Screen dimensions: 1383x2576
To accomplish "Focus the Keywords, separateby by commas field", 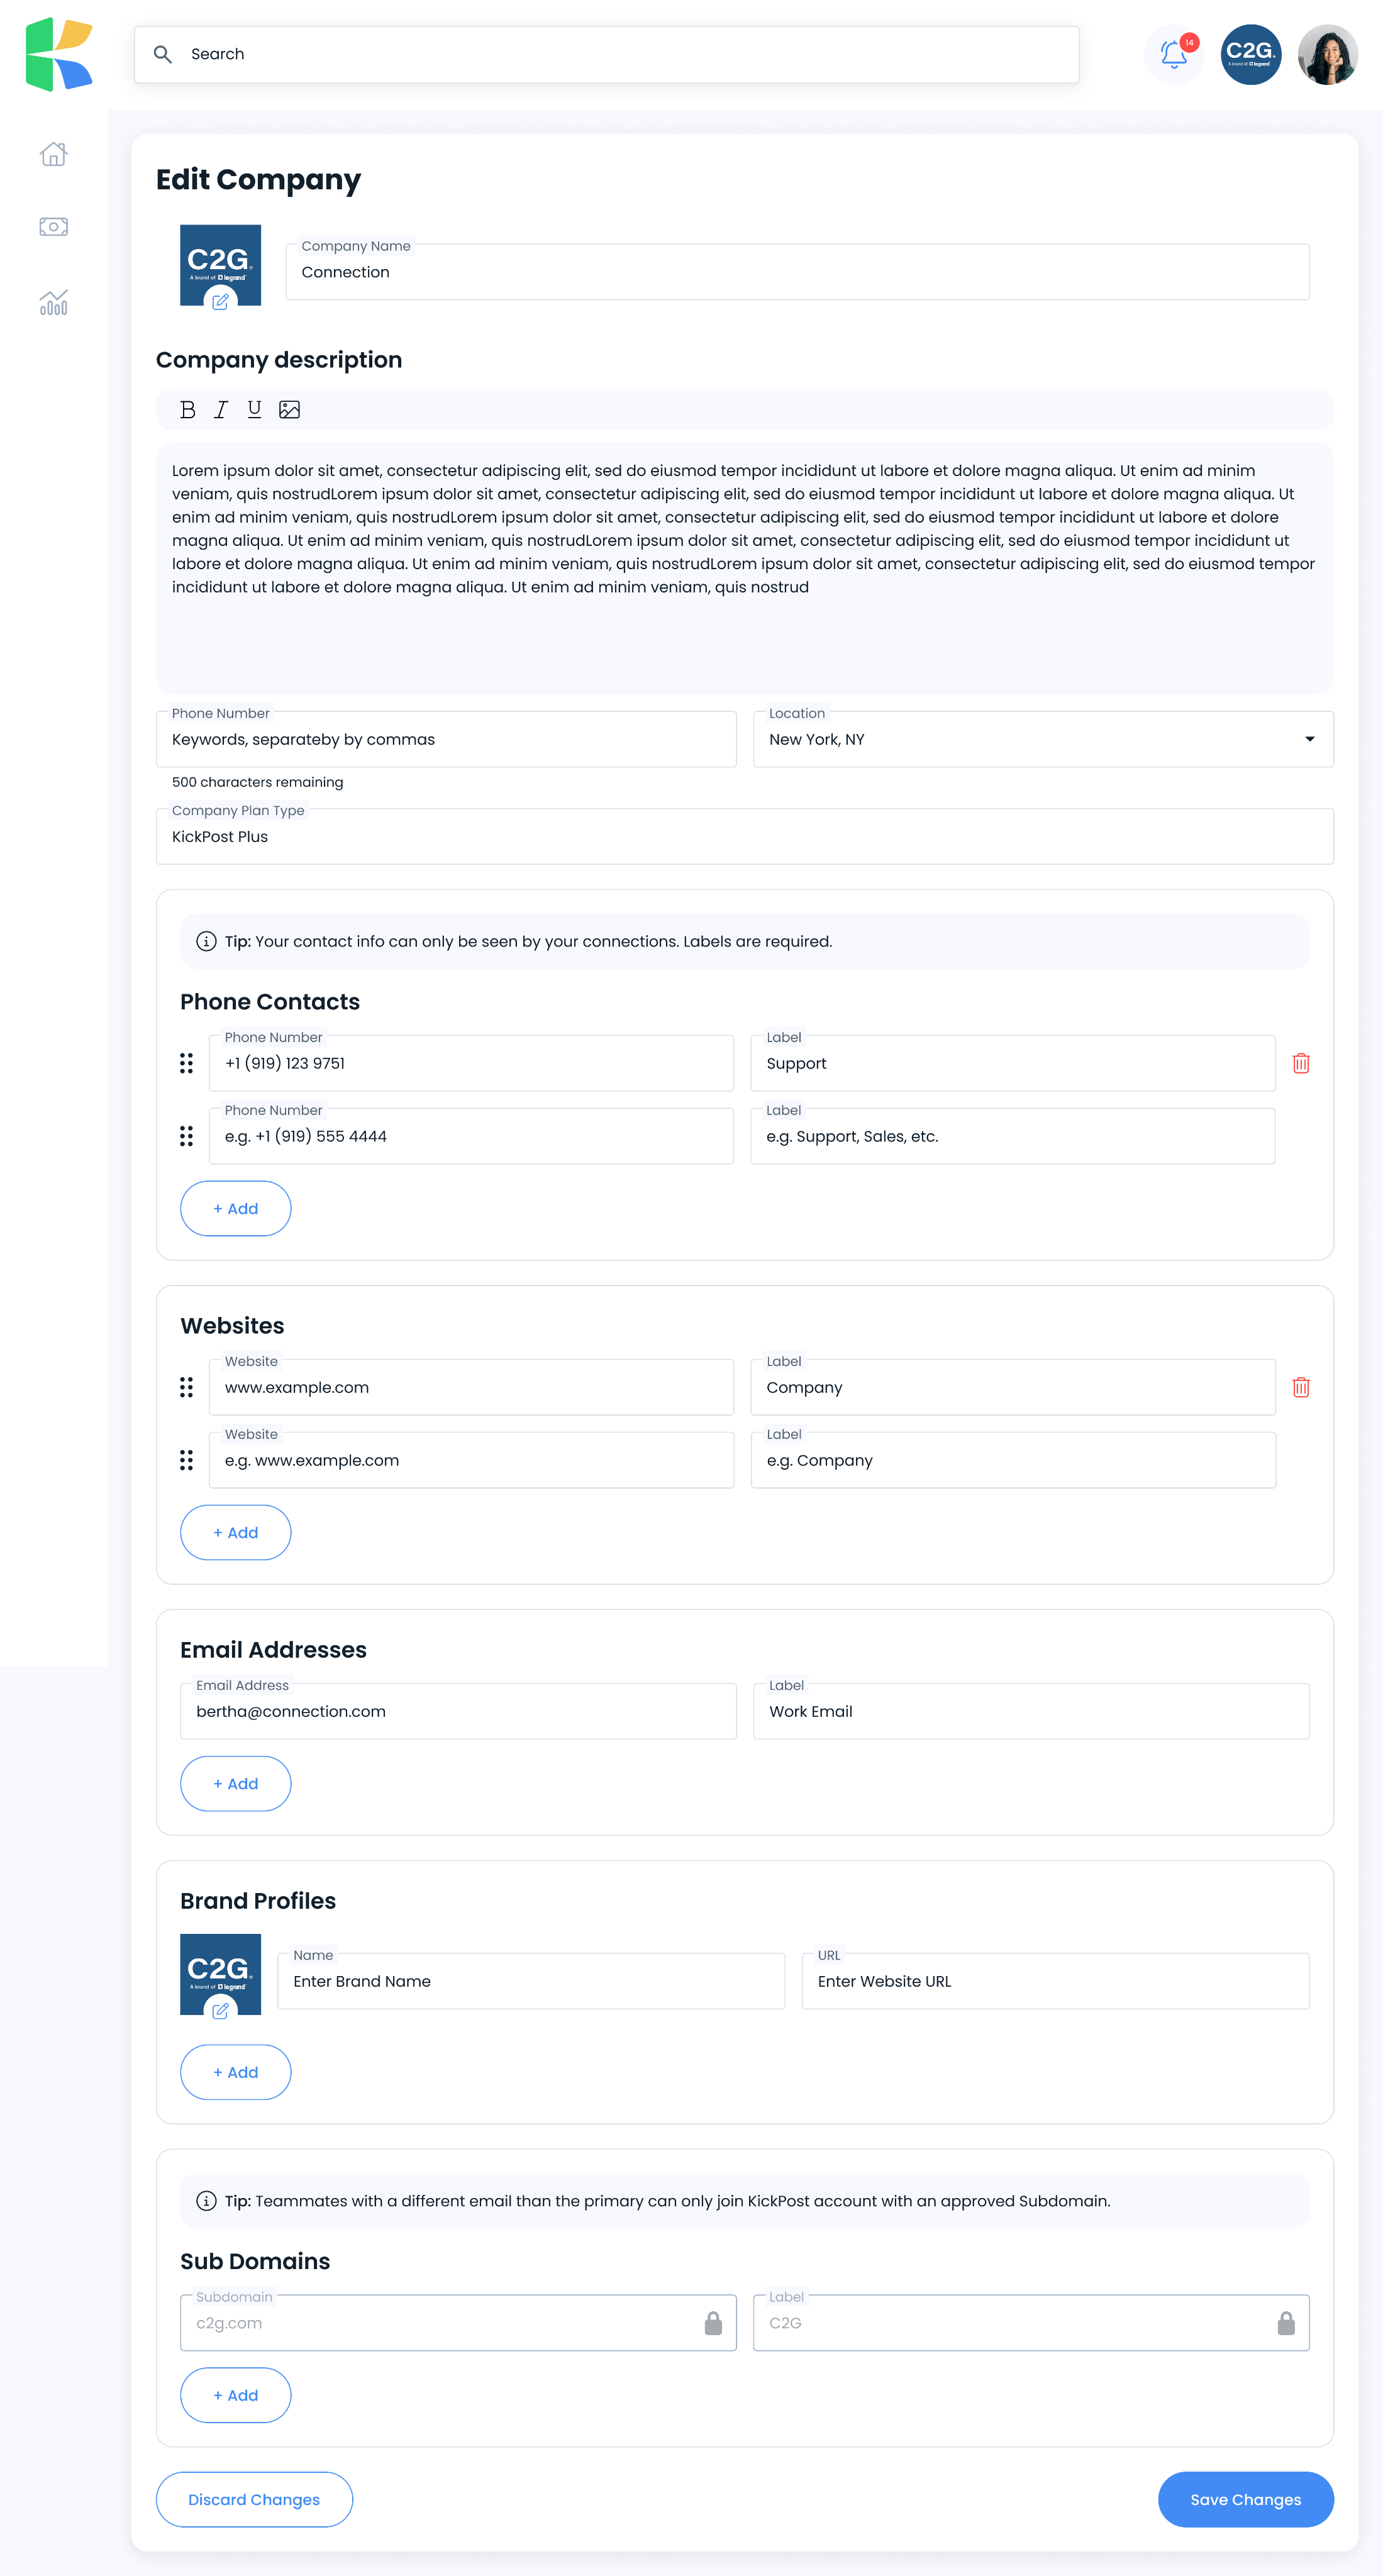I will 446,739.
